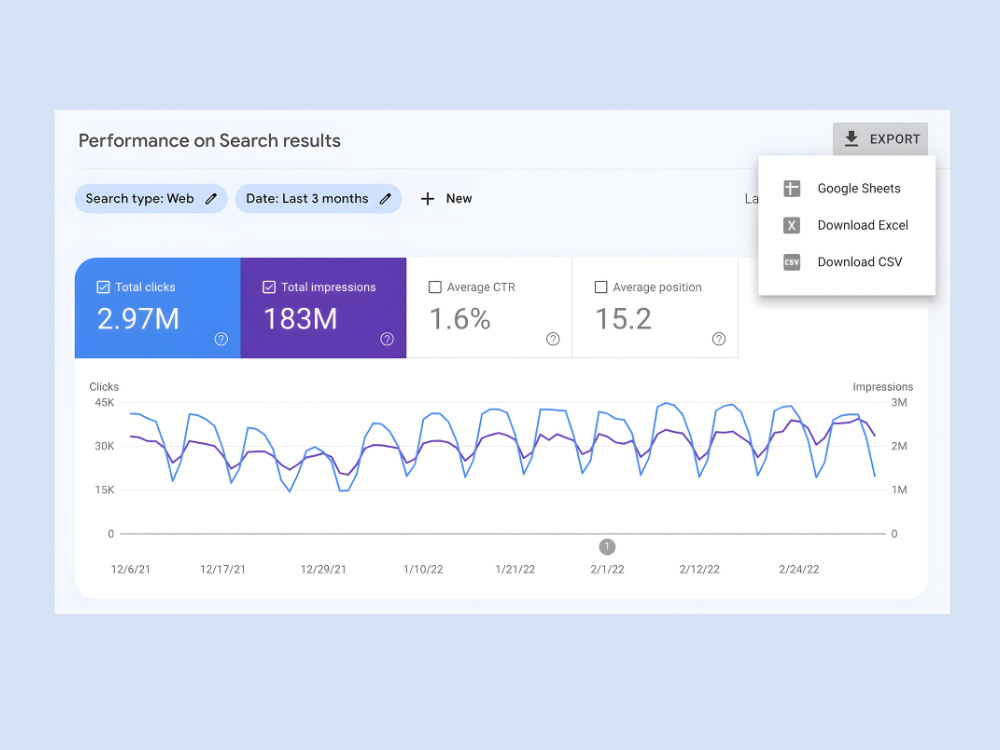The height and width of the screenshot is (750, 1000).
Task: Click the 2/1/22 date axis label
Action: (607, 569)
